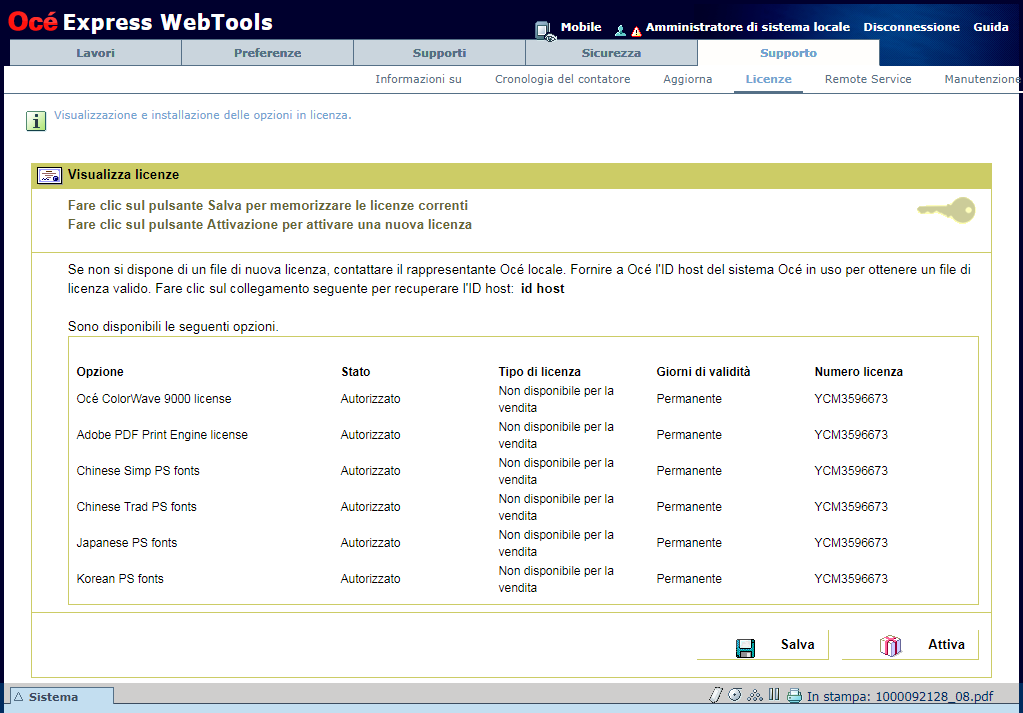Switch to the Supporti tab
Screen dimensions: 1023x713
pyautogui.click(x=439, y=53)
